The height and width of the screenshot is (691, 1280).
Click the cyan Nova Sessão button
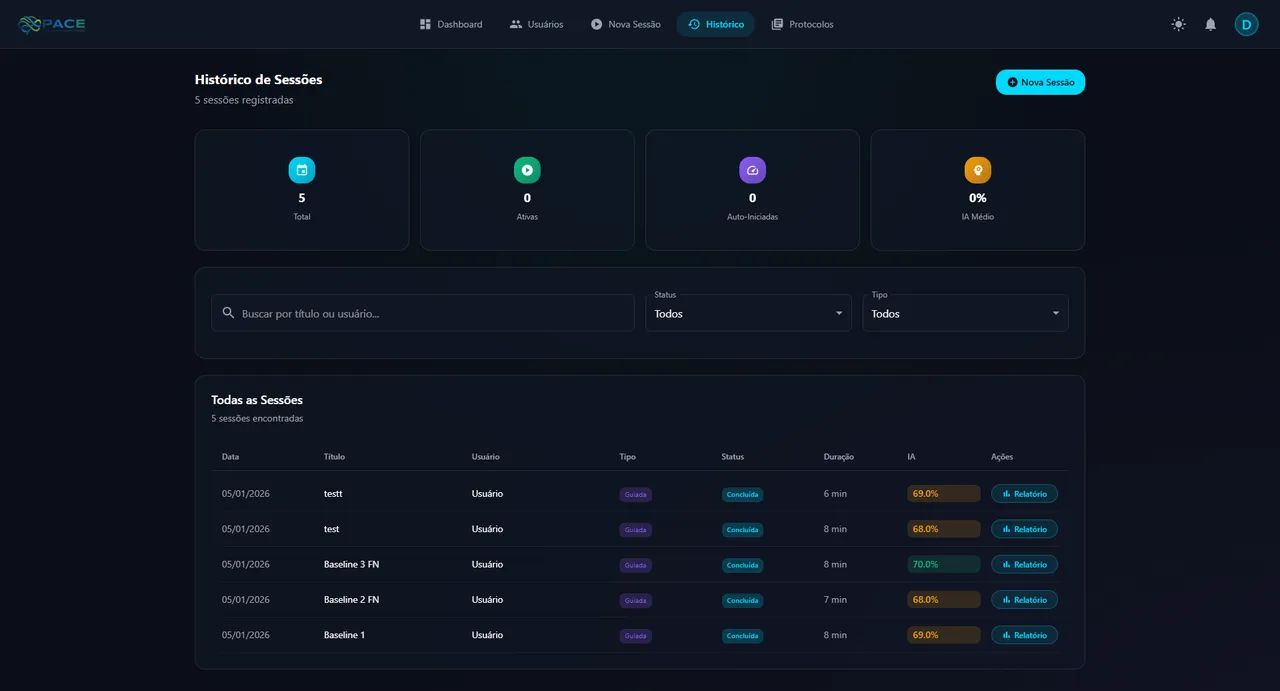[1040, 82]
